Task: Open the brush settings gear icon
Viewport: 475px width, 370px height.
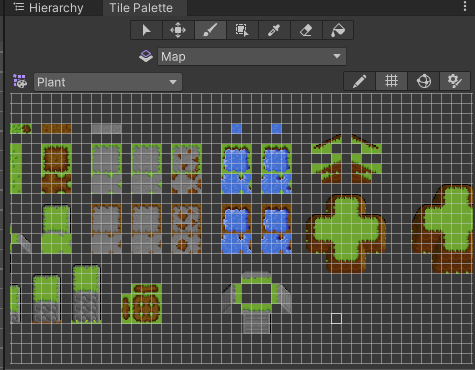Action: pyautogui.click(x=455, y=81)
